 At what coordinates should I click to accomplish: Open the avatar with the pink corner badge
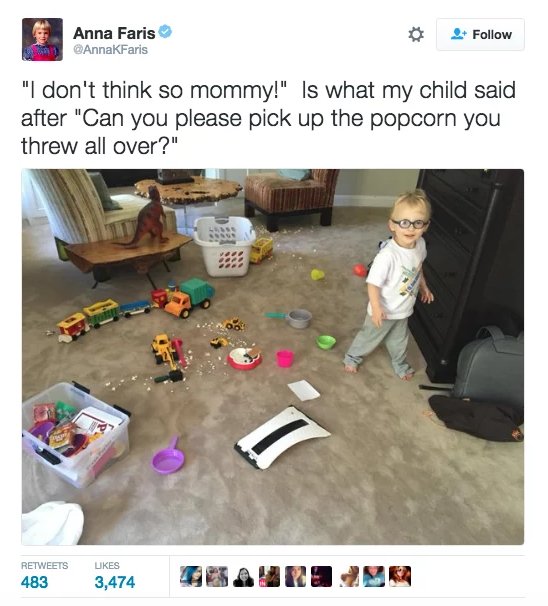click(269, 576)
